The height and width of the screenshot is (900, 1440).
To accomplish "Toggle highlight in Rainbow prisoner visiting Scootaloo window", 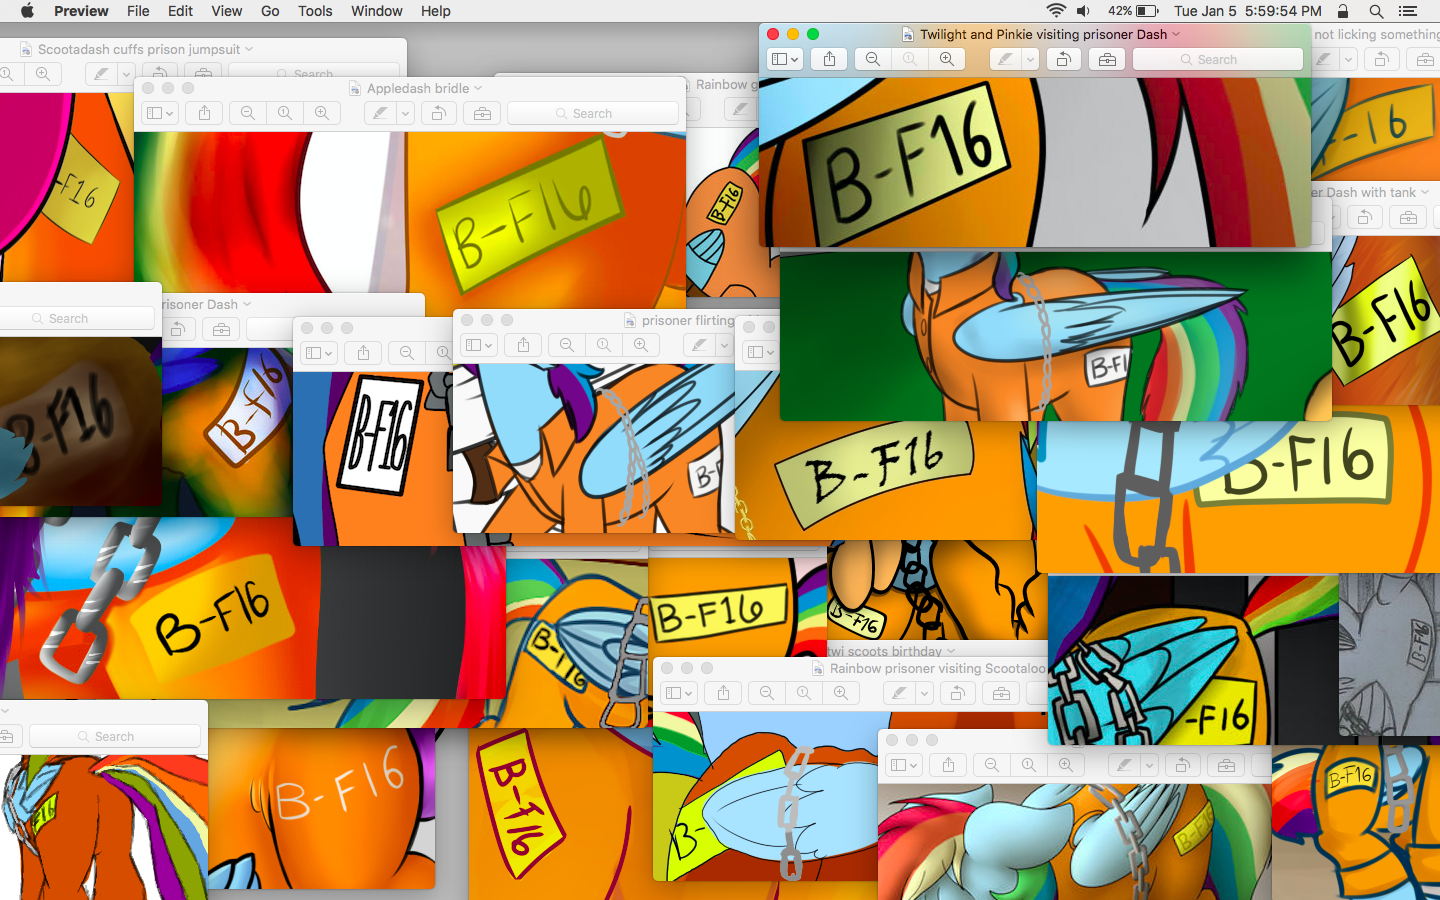I will 899,693.
